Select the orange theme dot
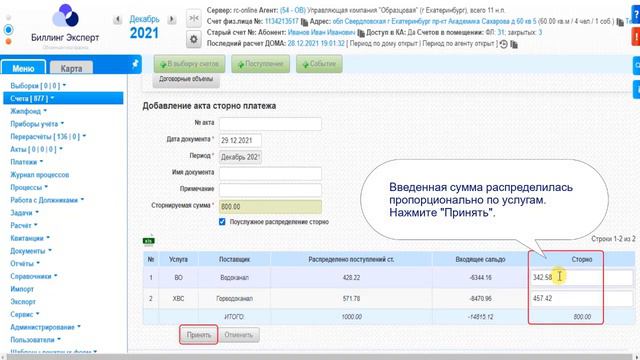The height and width of the screenshot is (360, 640). coord(8,42)
